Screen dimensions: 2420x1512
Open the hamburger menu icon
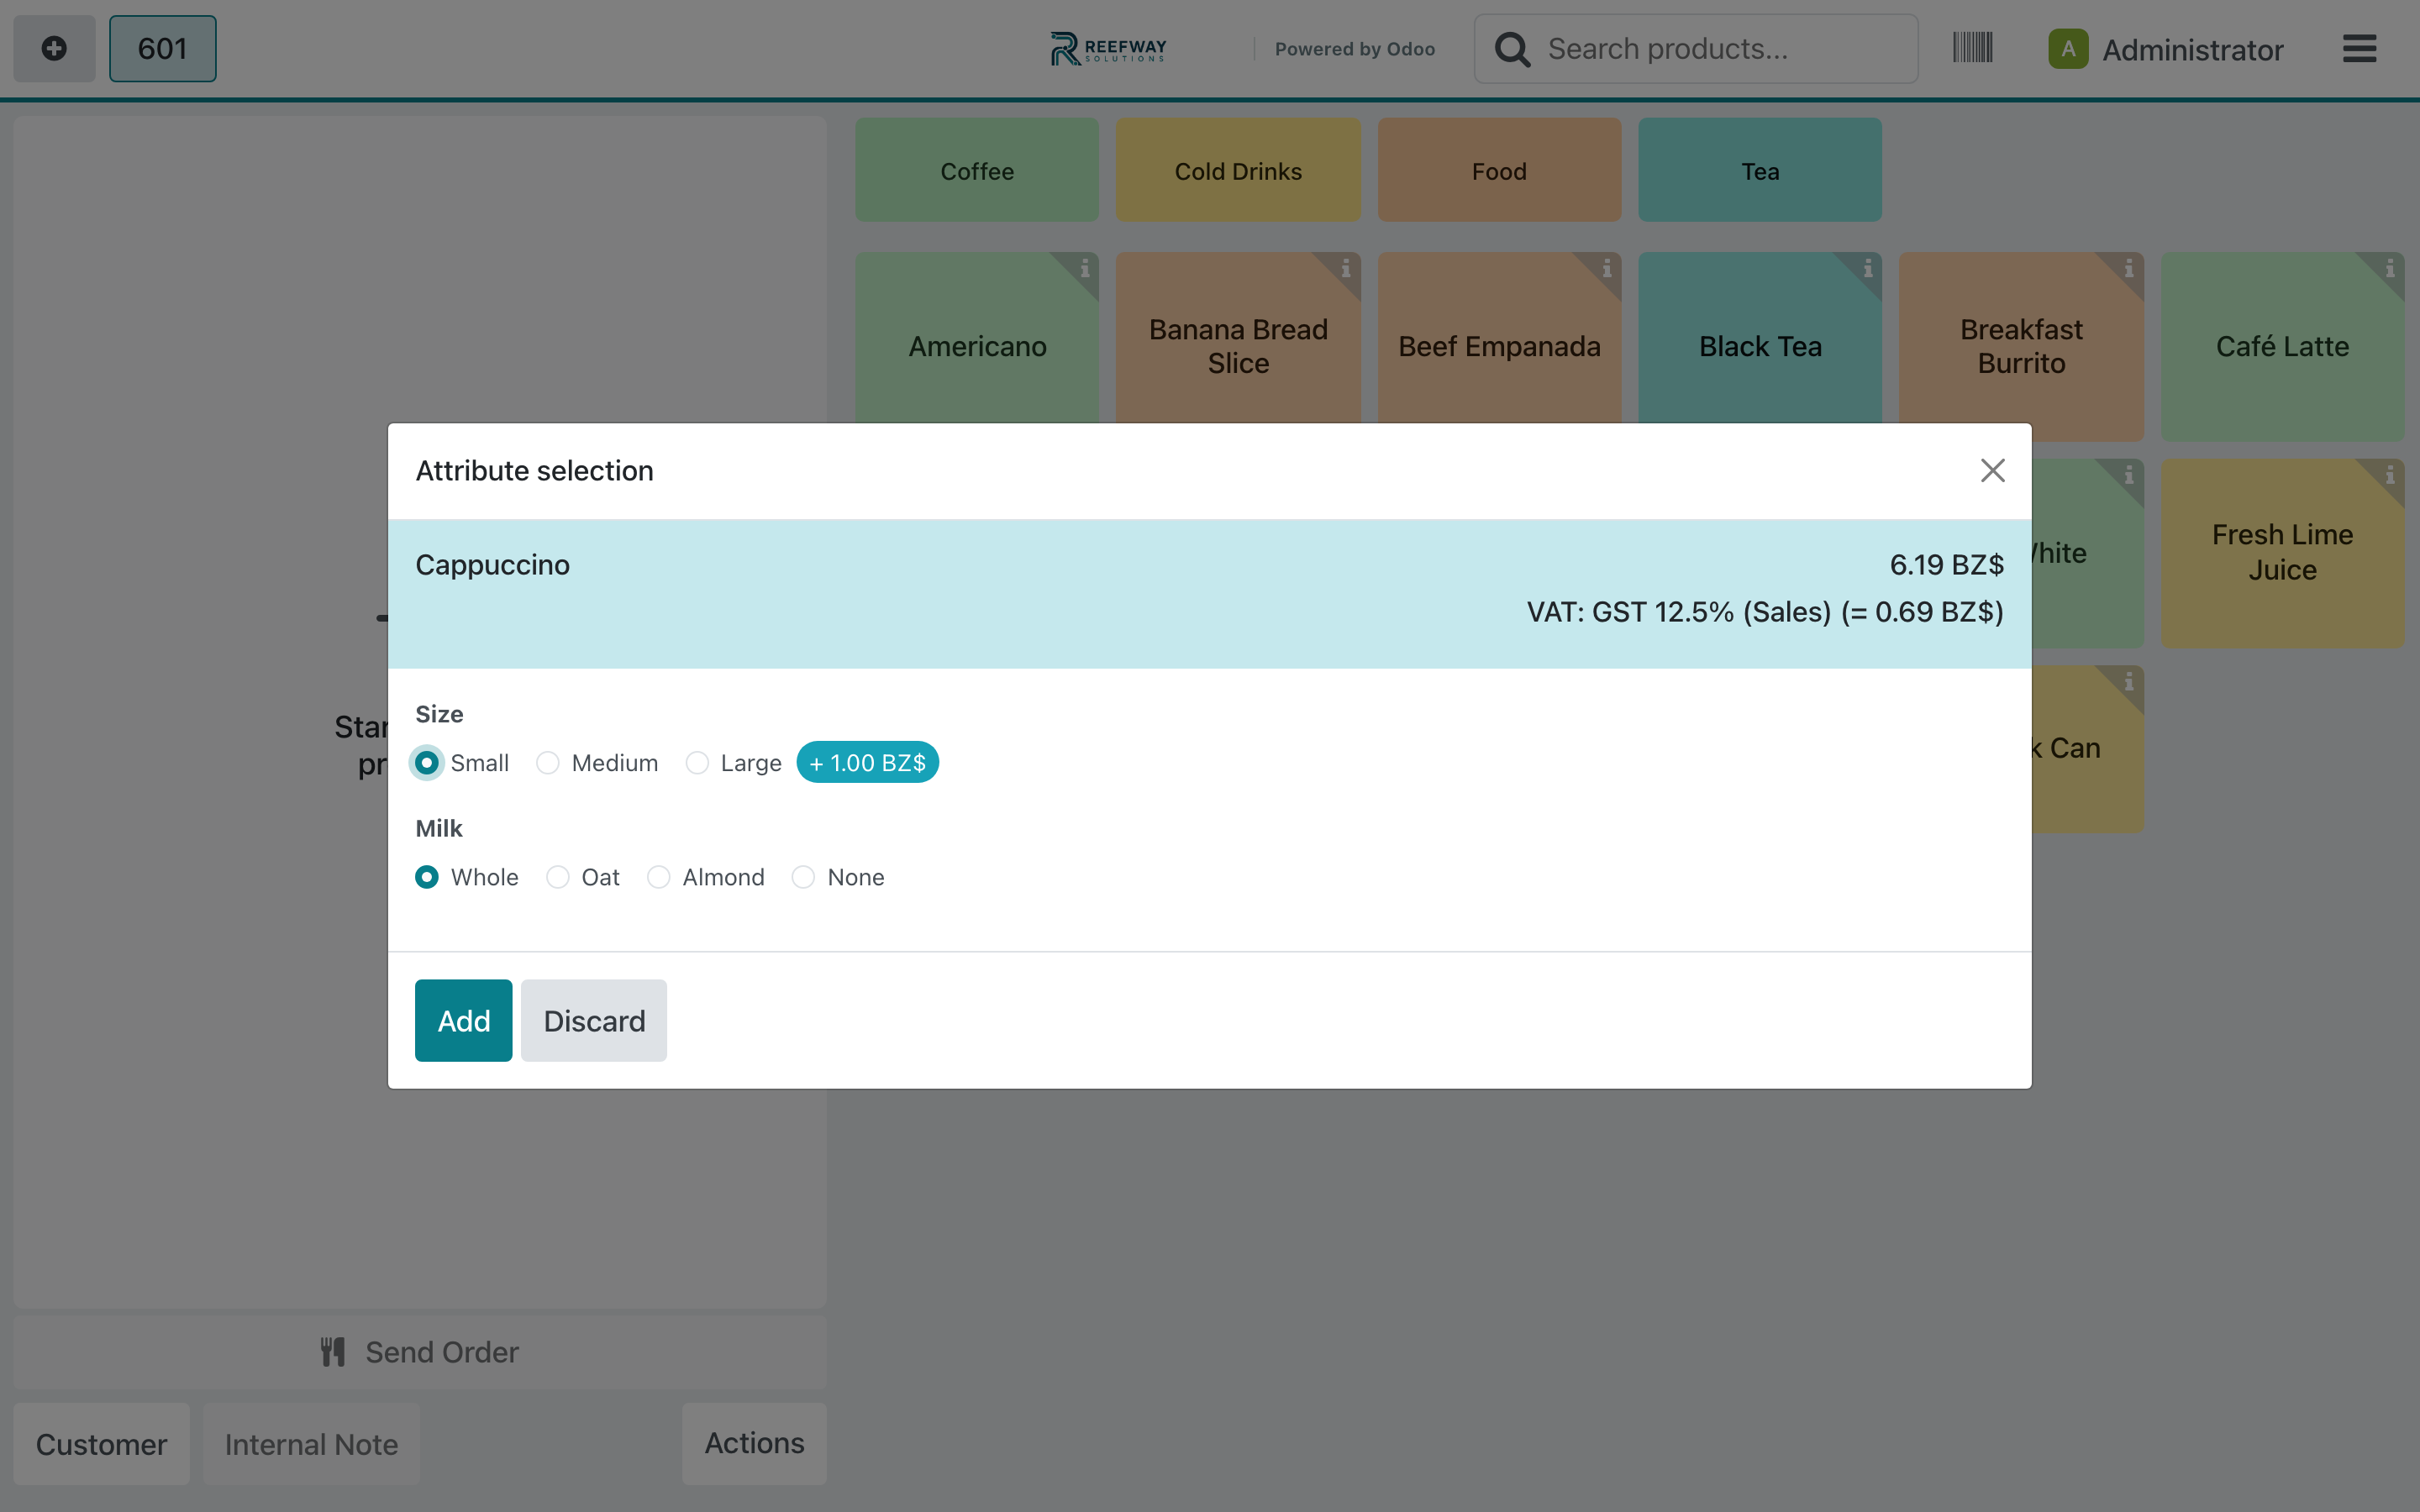tap(2359, 48)
